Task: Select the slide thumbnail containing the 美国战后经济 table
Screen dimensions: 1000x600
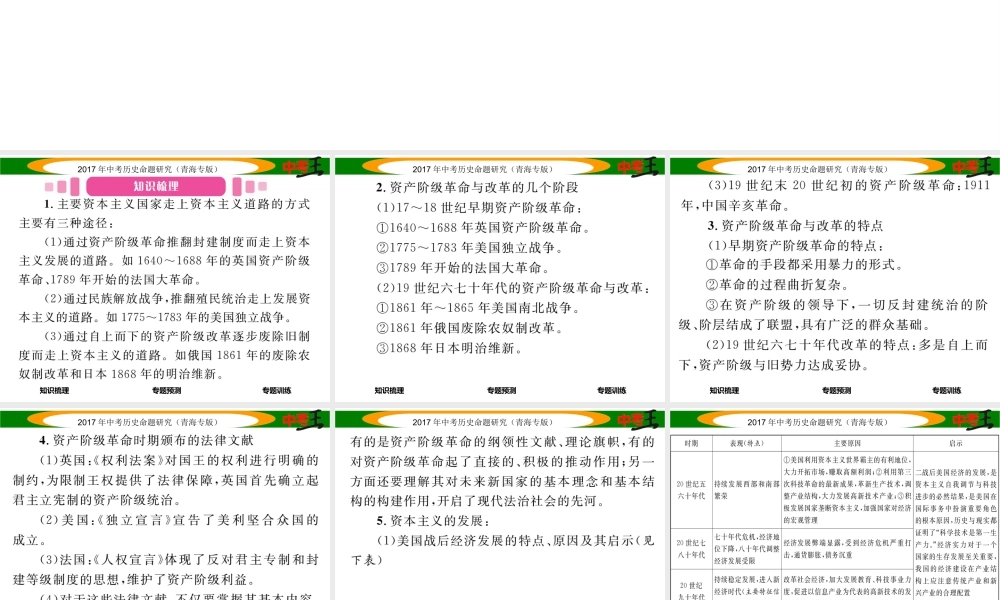Action: (835, 504)
